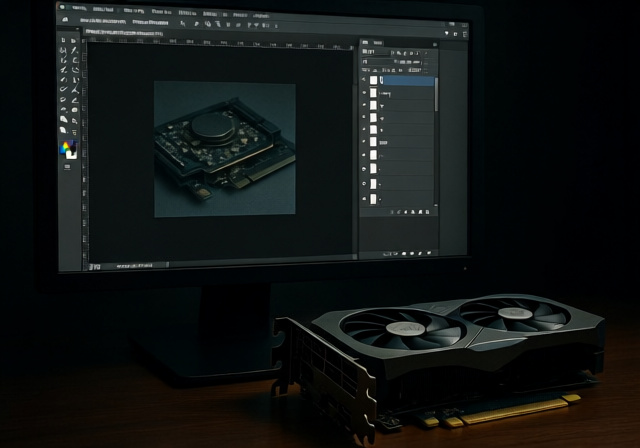Open the layers panel flyout menu icon
This screenshot has height=448, width=640.
pyautogui.click(x=435, y=44)
